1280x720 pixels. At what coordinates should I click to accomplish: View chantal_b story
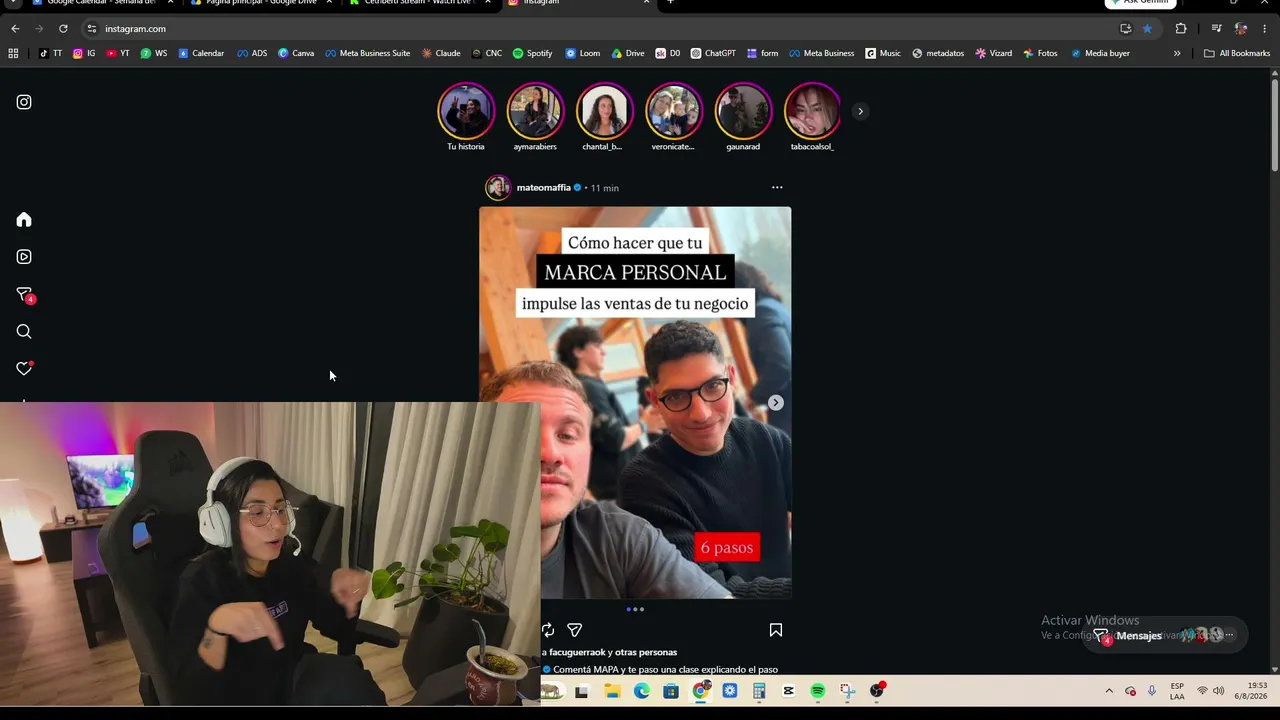coord(604,117)
